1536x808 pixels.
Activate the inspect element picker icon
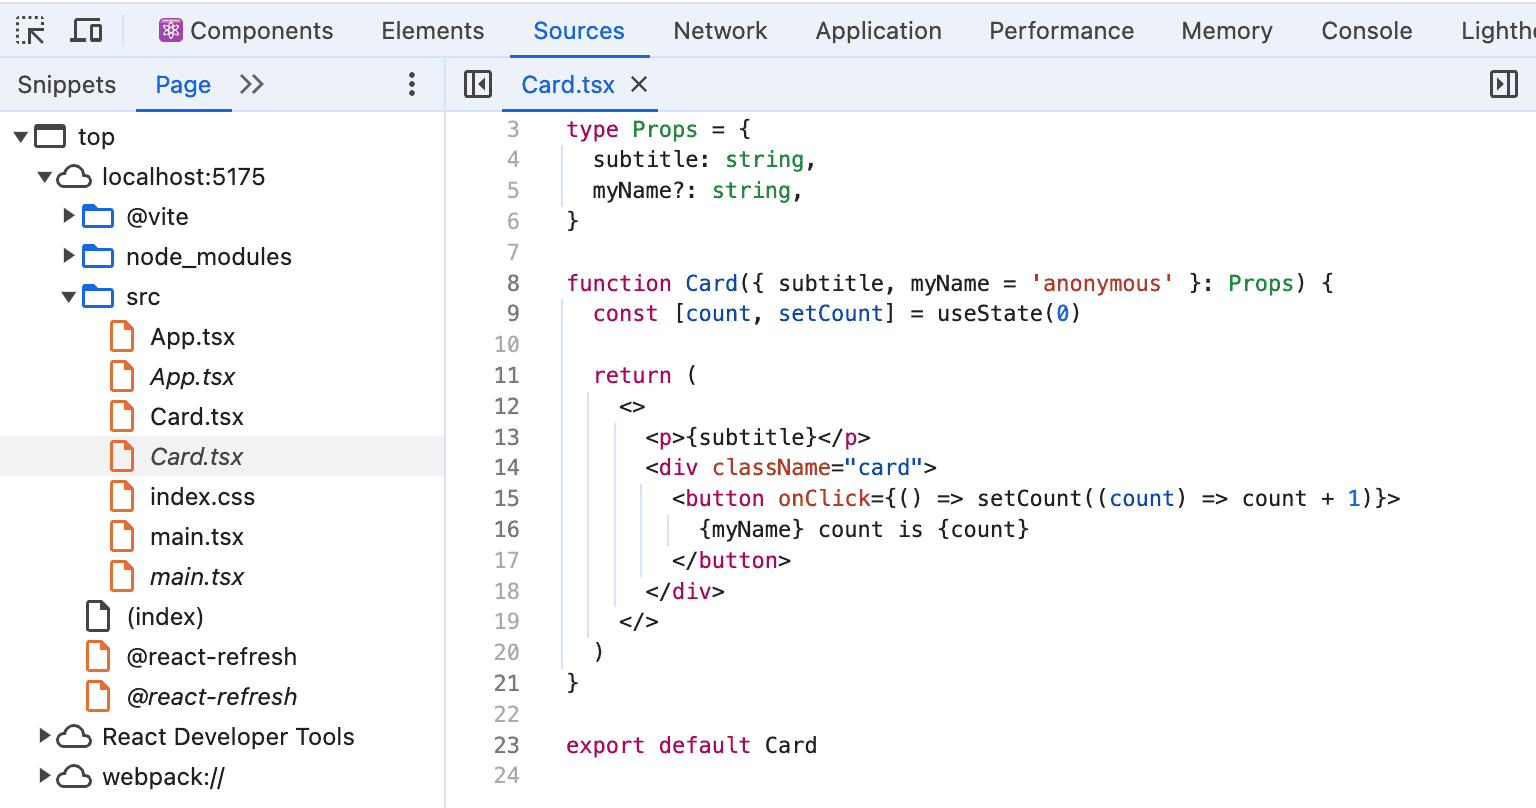(31, 31)
